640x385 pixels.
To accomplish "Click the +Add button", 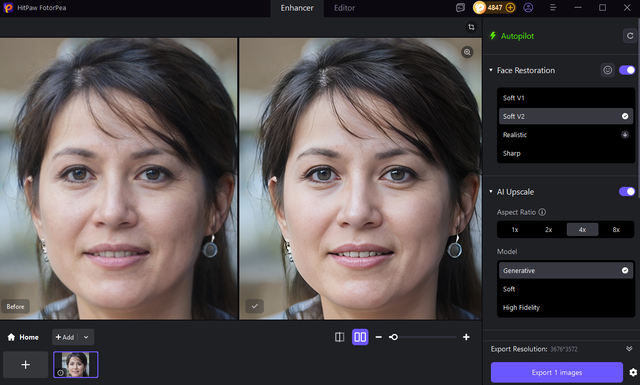I will [65, 337].
